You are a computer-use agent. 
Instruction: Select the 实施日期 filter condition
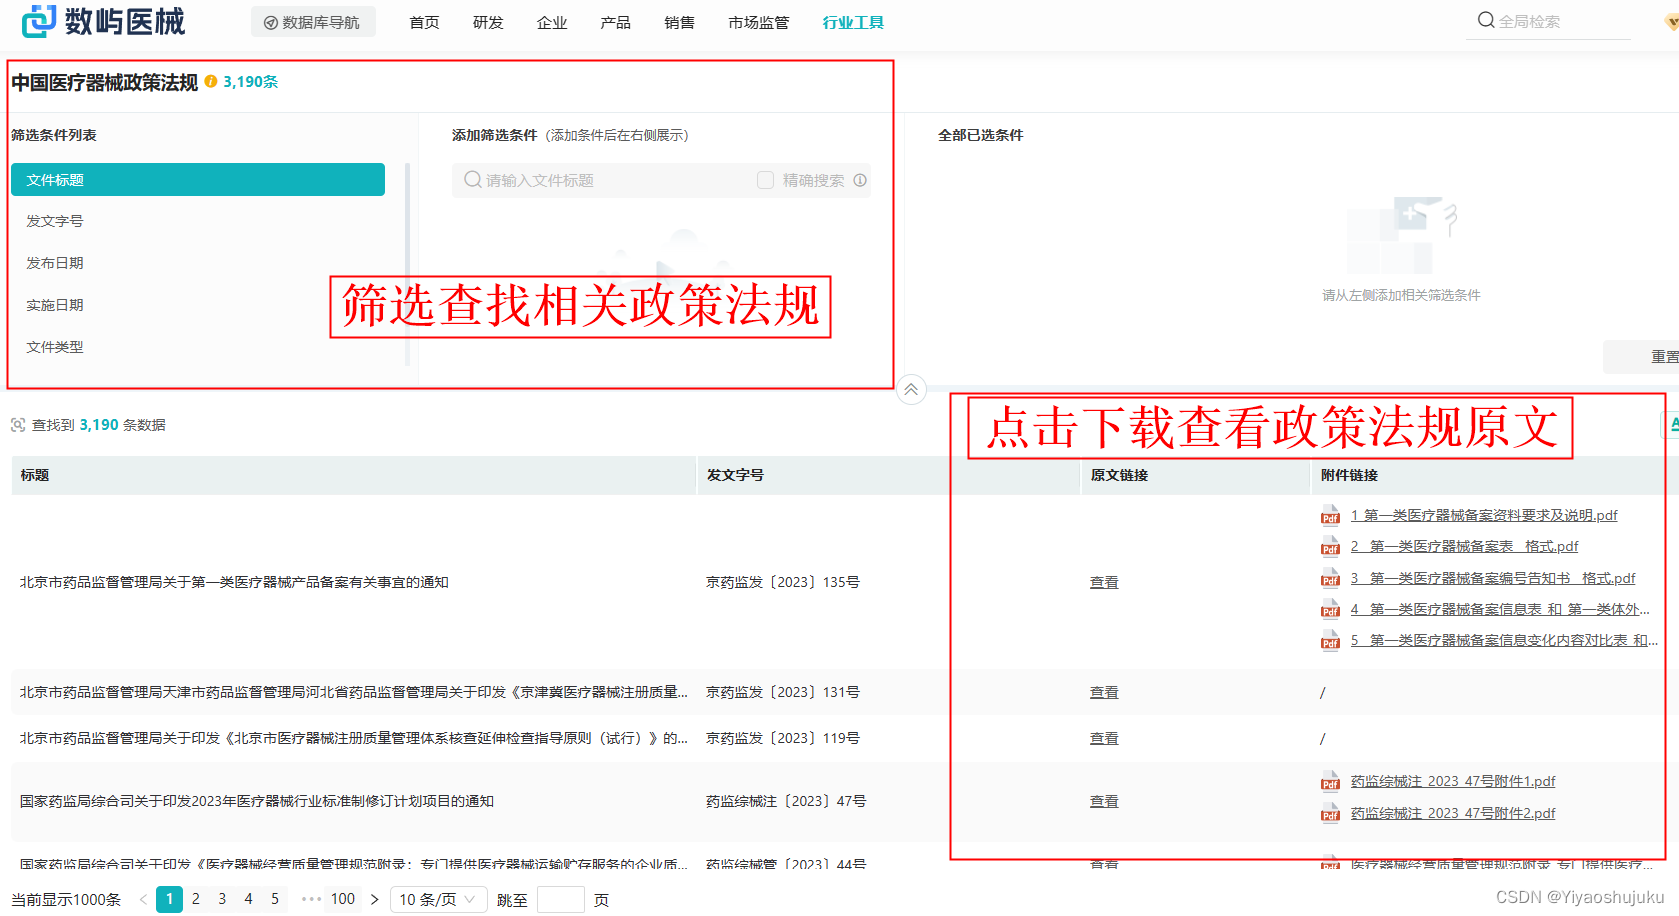(55, 305)
